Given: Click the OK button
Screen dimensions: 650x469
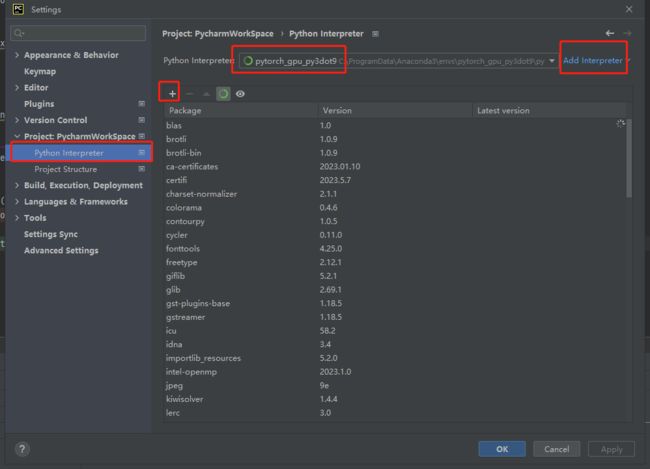Looking at the screenshot, I should pyautogui.click(x=502, y=449).
